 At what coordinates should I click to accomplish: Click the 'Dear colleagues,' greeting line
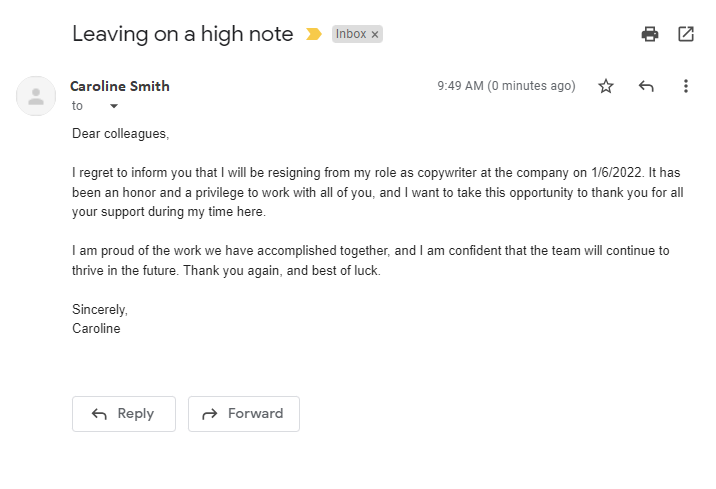[x=121, y=133]
